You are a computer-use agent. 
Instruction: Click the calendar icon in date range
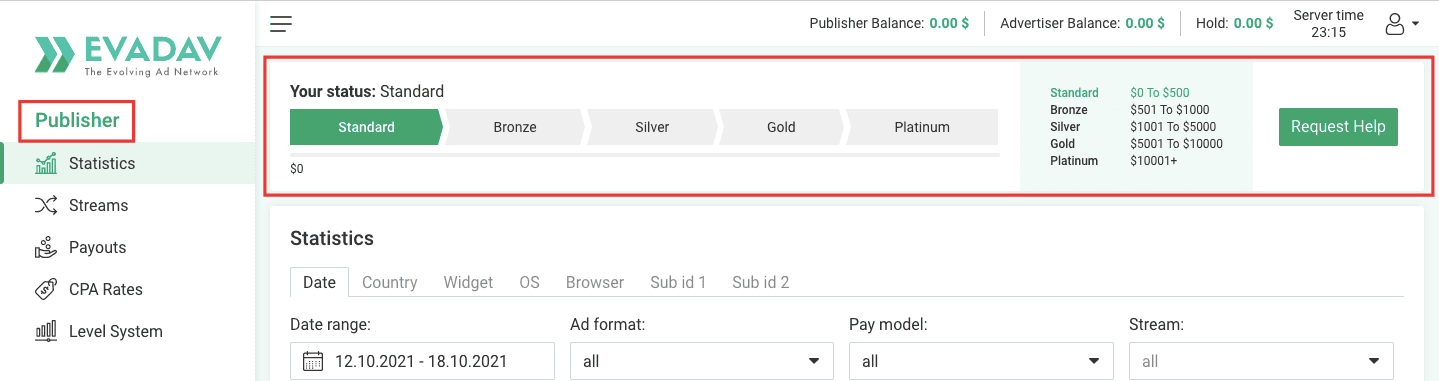pos(313,361)
